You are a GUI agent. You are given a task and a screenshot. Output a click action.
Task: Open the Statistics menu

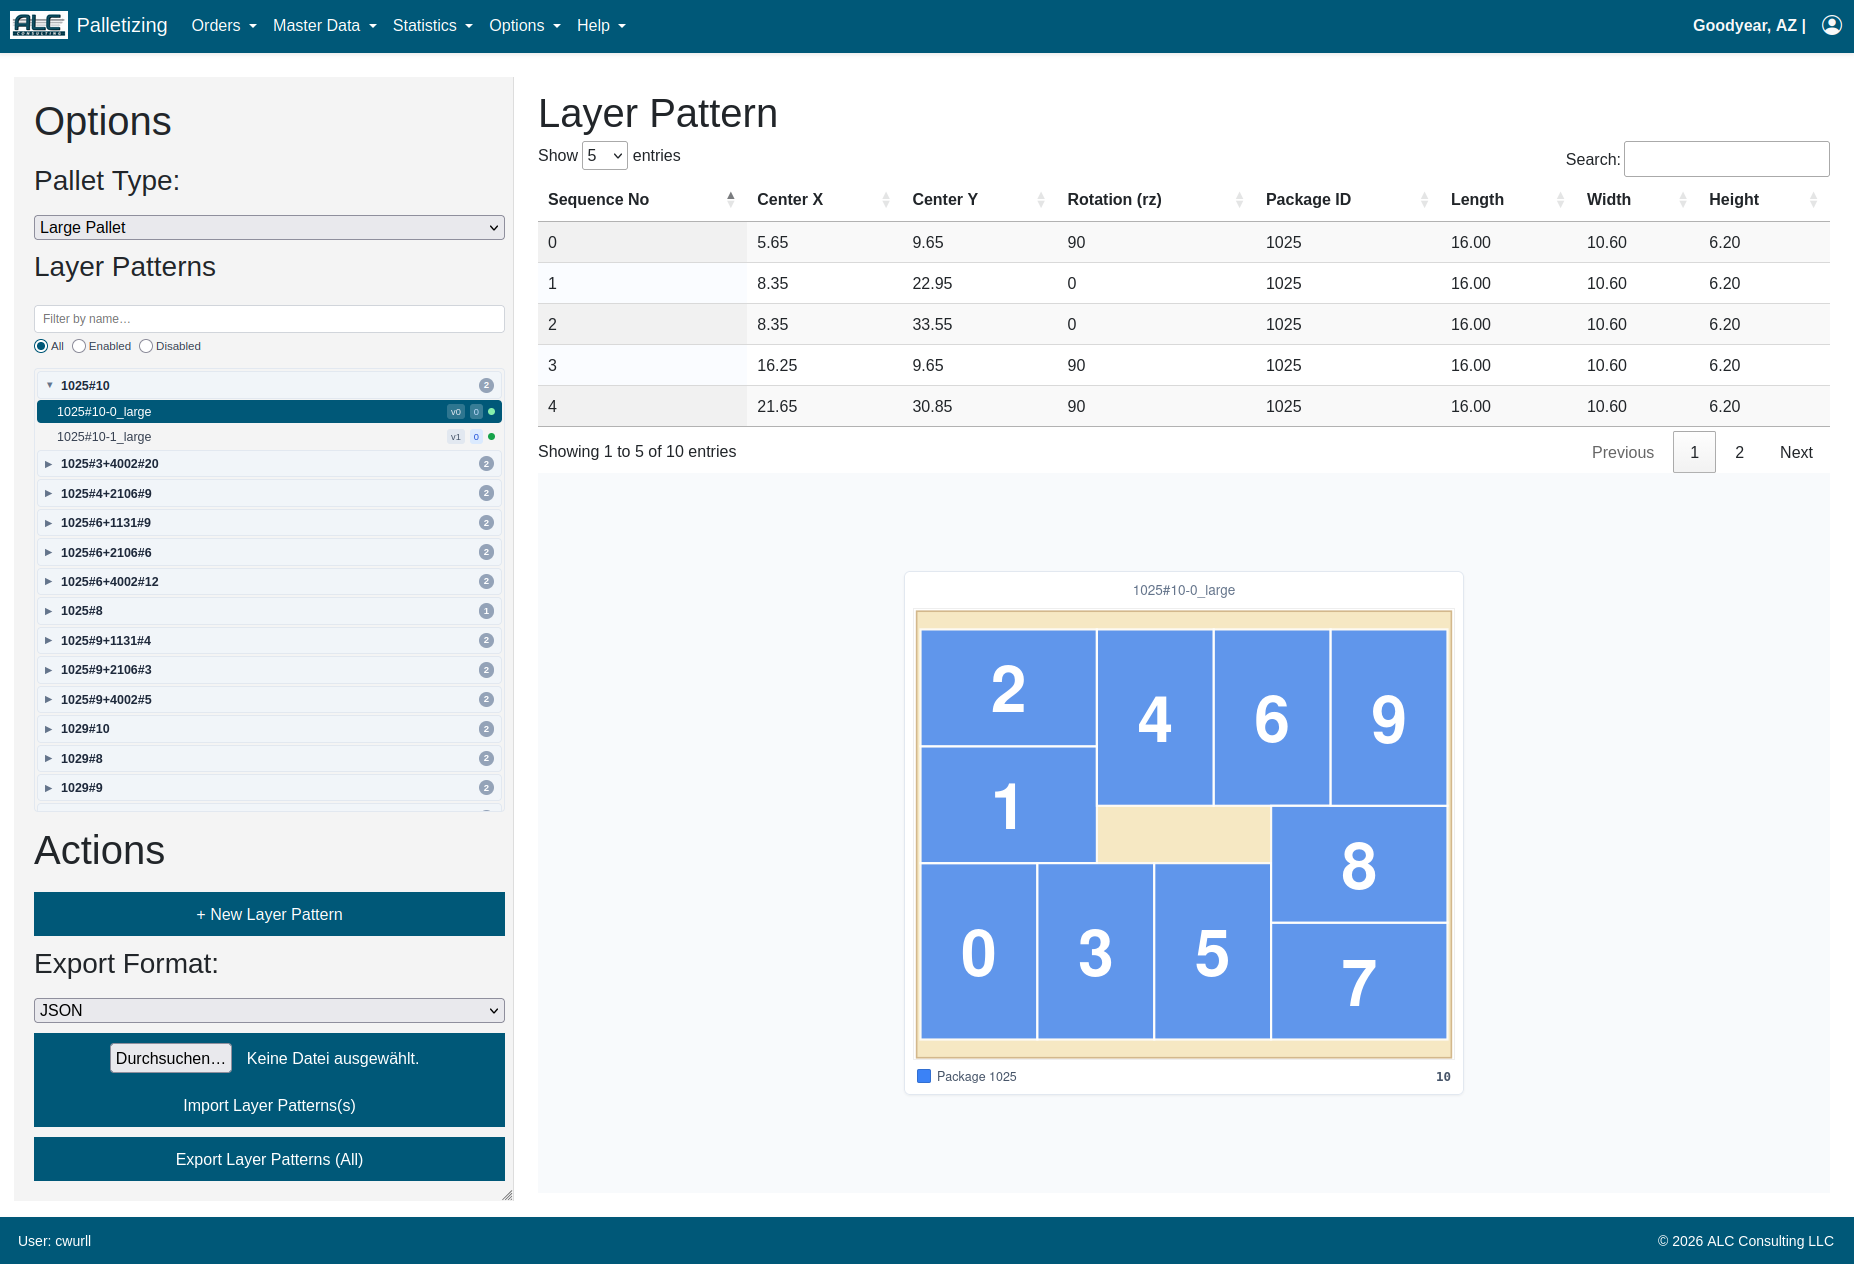[x=433, y=25]
